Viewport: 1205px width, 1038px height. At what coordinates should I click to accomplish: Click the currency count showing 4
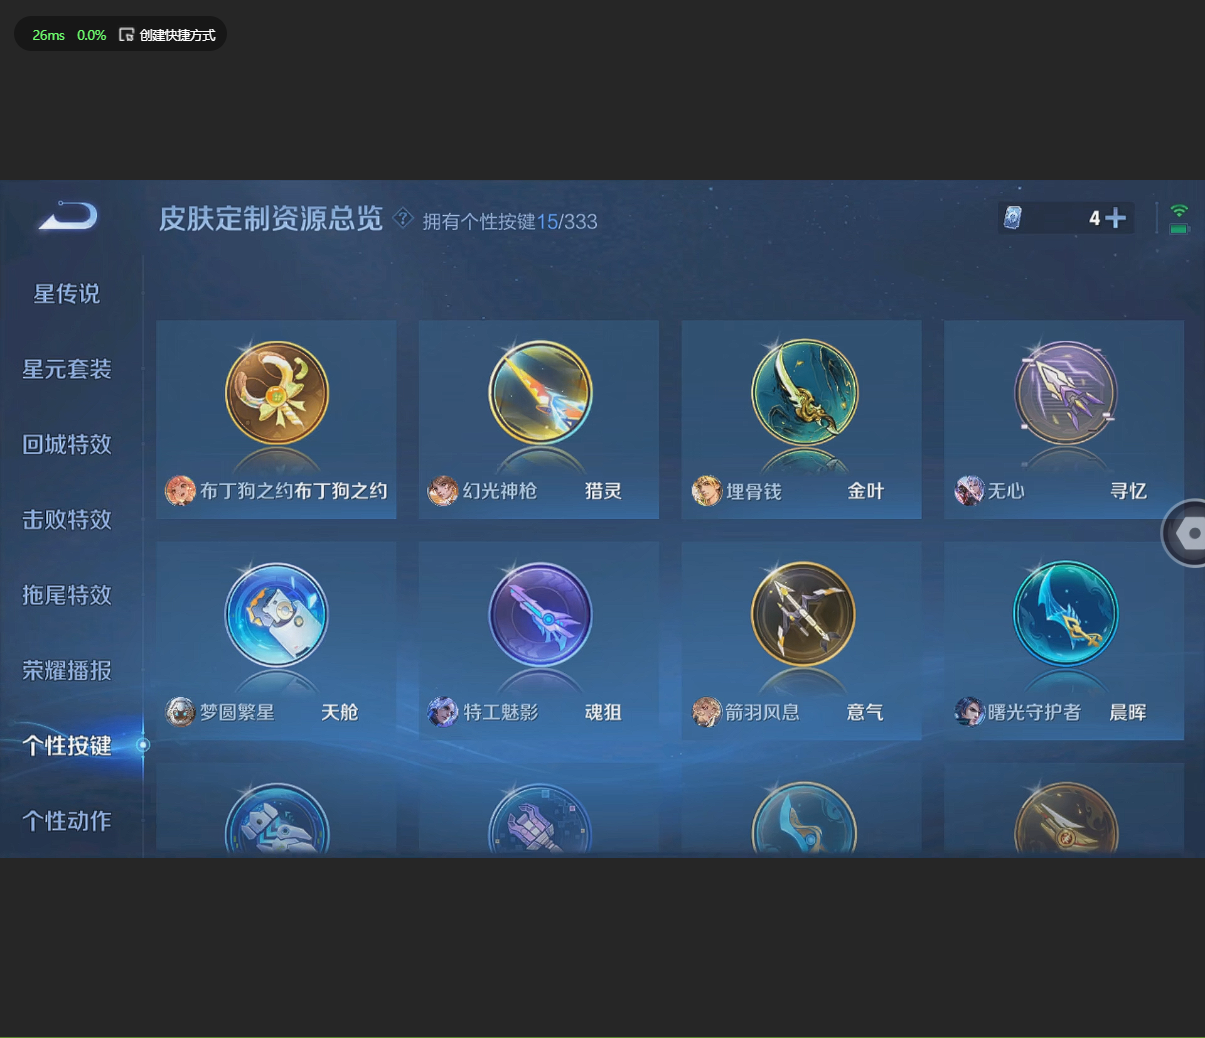(1094, 217)
